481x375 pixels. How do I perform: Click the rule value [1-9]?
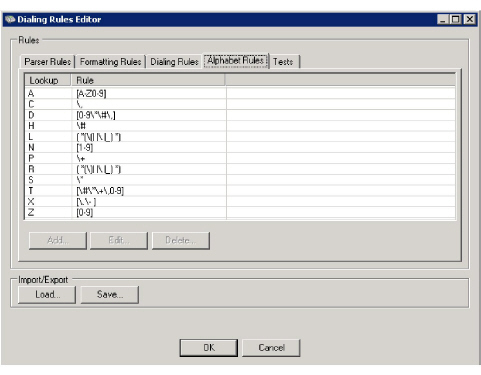(85, 148)
